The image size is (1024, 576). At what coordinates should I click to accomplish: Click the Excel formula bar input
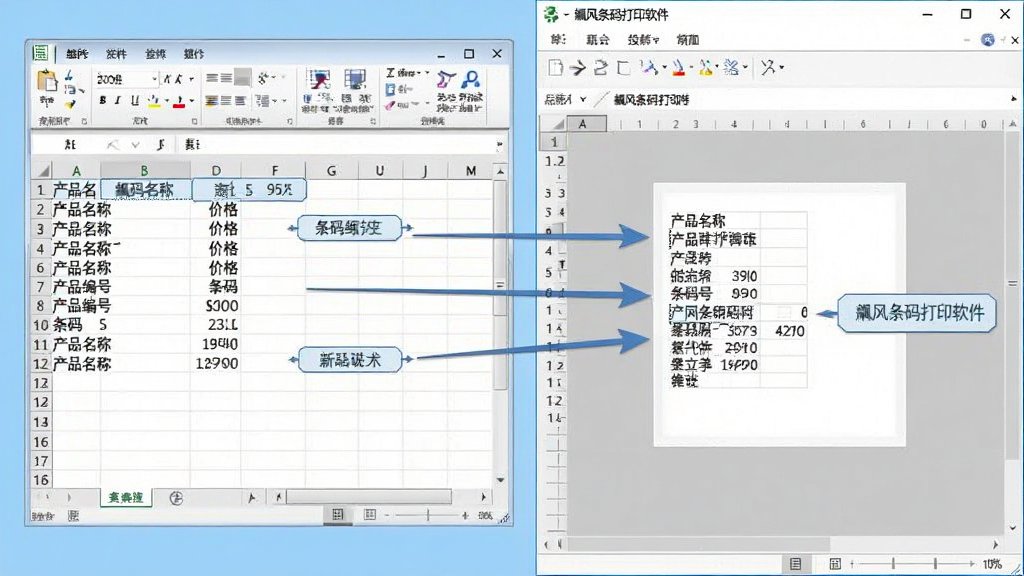tap(336, 144)
